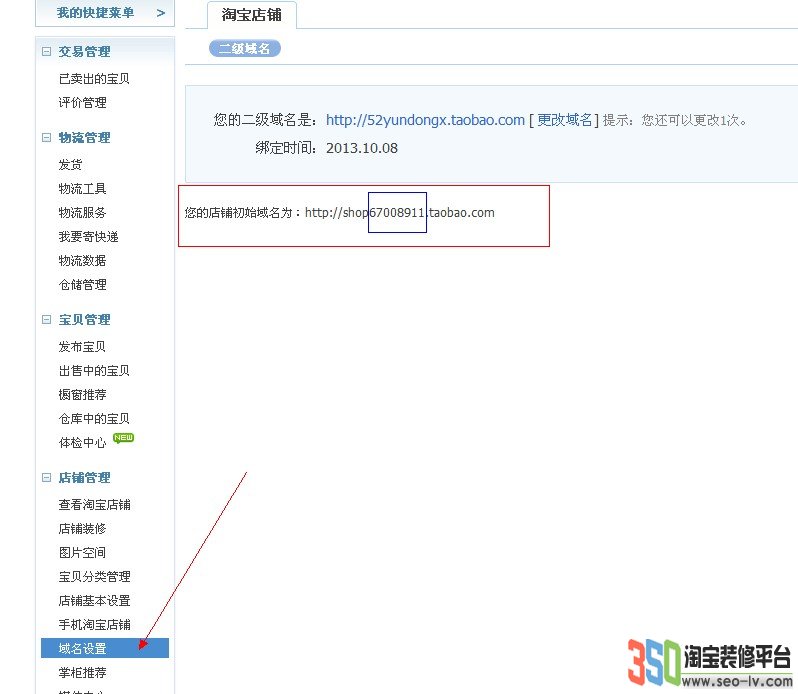798x694 pixels.
Task: Expand 我的快捷菜单 arrow
Action: [161, 13]
